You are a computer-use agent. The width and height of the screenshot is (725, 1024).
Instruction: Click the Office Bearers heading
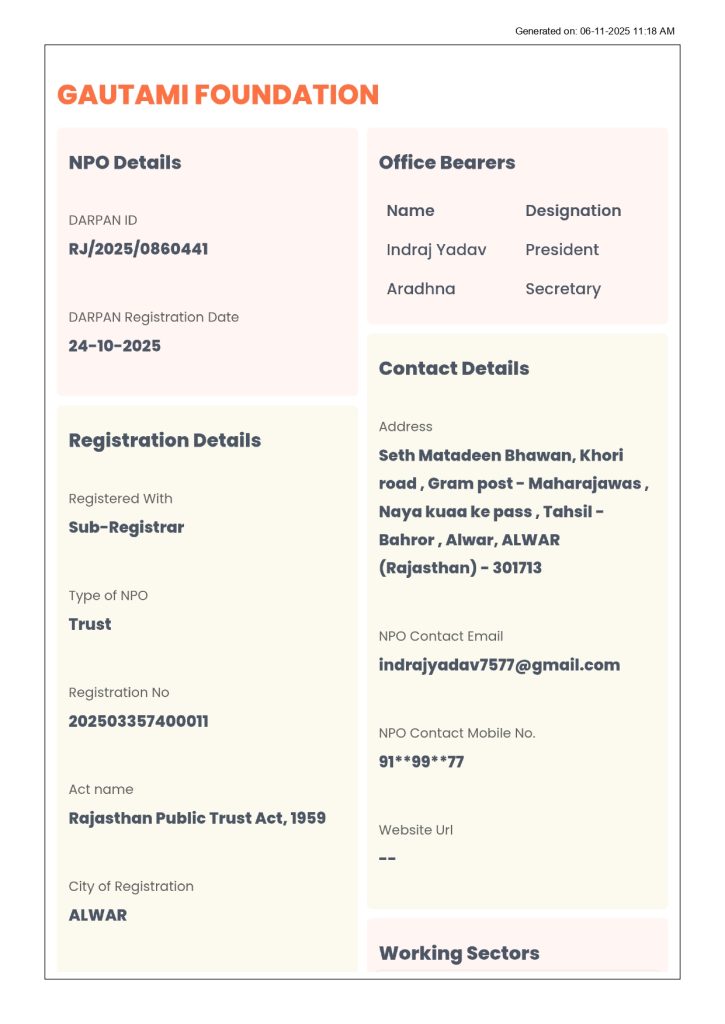tap(447, 163)
